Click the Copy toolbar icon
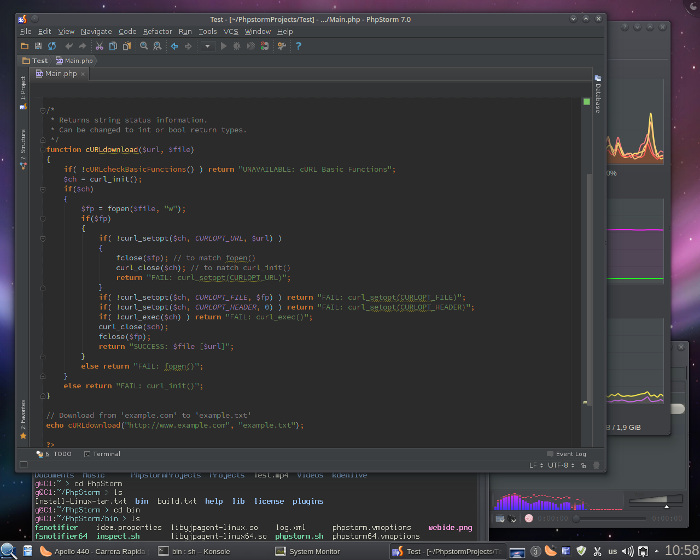Image resolution: width=700 pixels, height=560 pixels. 113,46
